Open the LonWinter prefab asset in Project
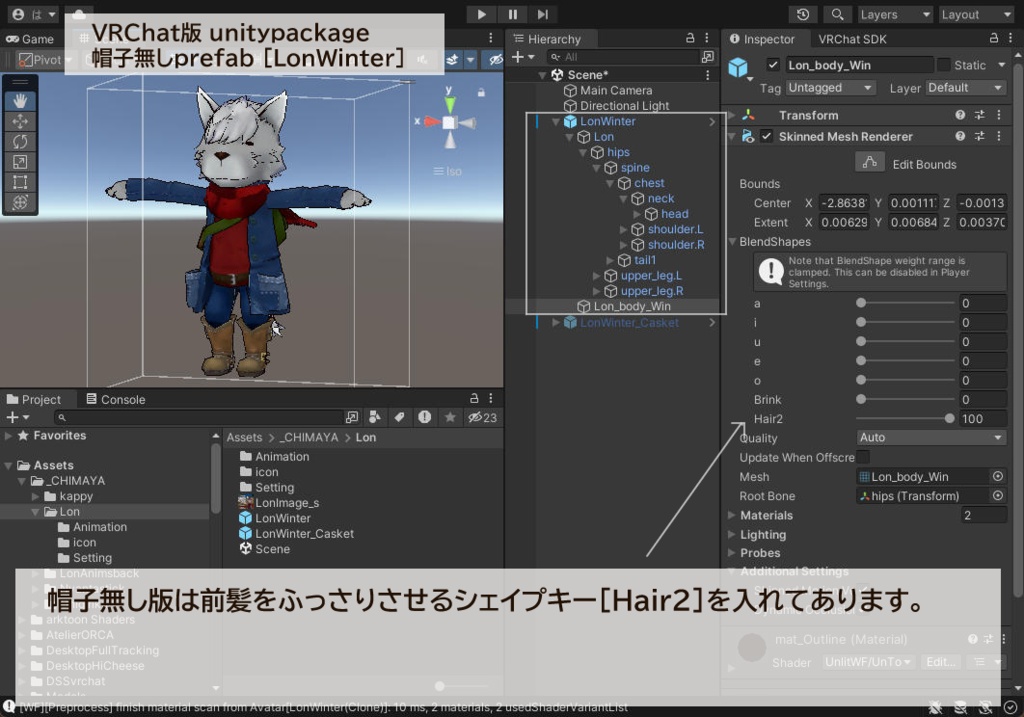This screenshot has width=1024, height=717. click(x=274, y=518)
